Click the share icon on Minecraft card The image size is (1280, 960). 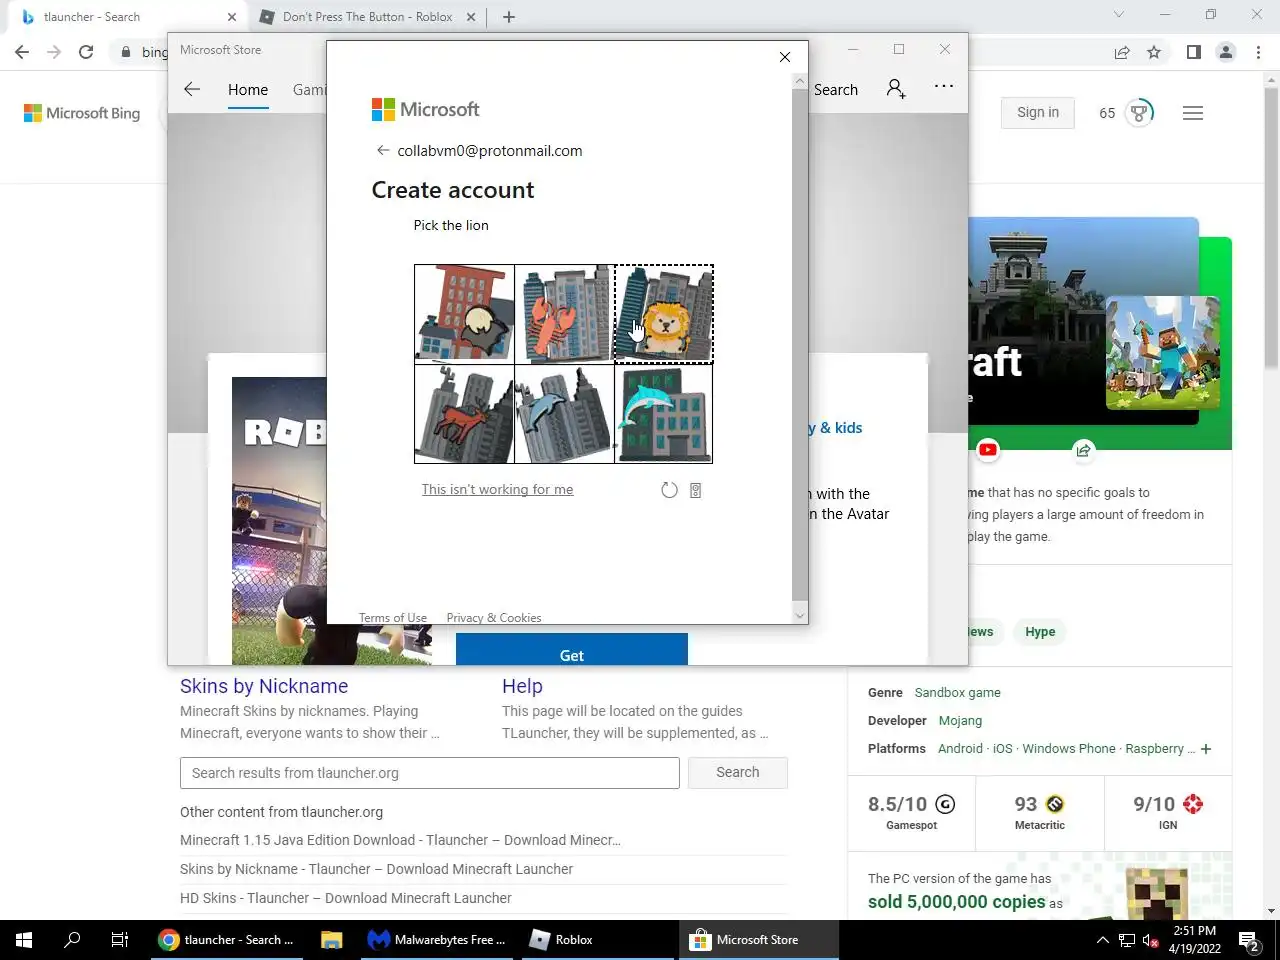point(1083,450)
